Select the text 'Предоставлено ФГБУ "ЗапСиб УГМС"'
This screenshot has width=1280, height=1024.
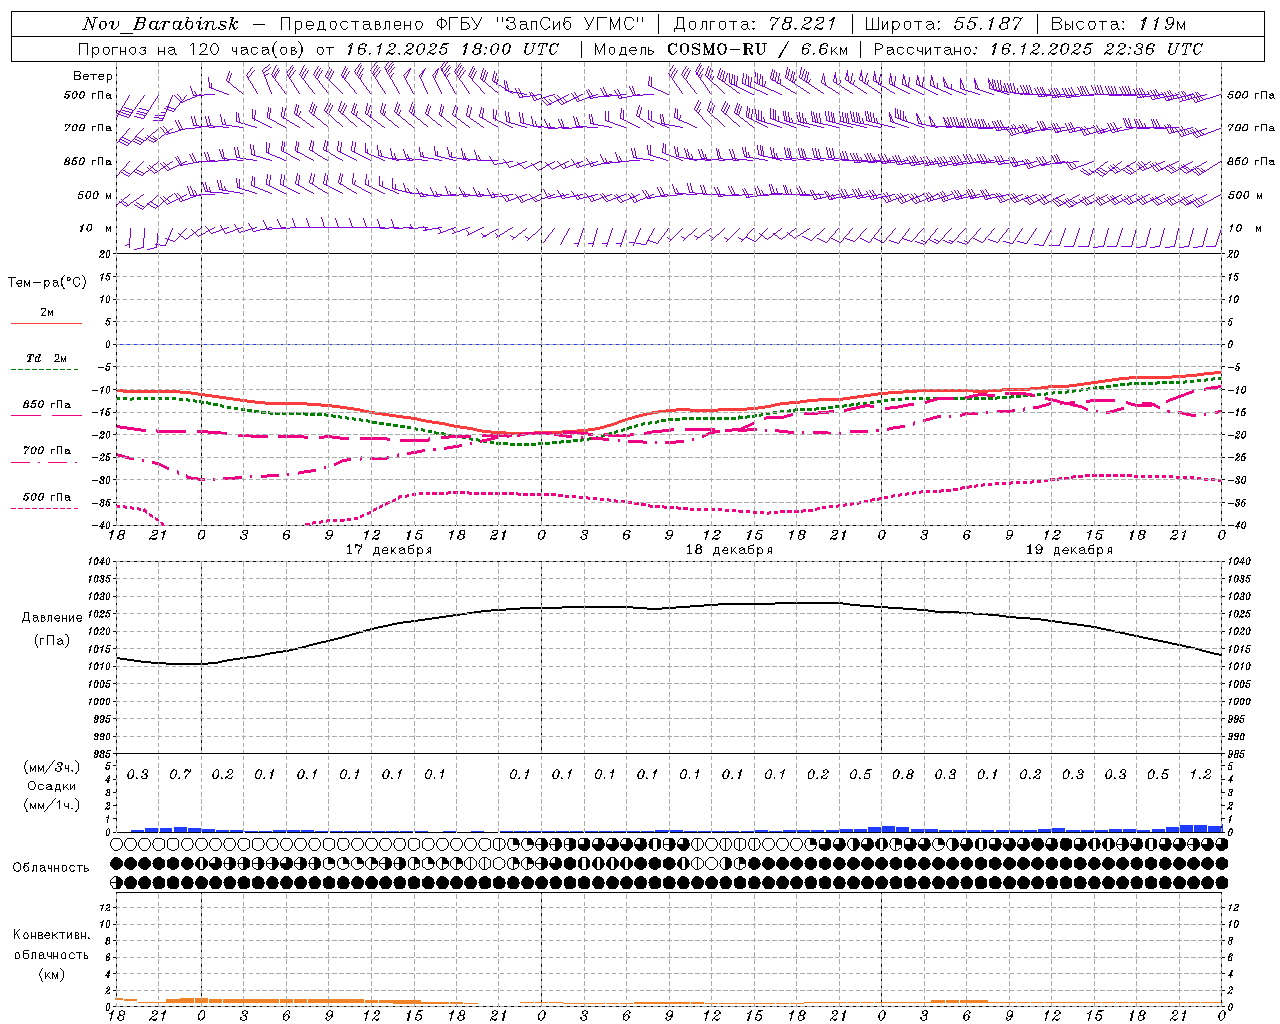click(x=462, y=24)
